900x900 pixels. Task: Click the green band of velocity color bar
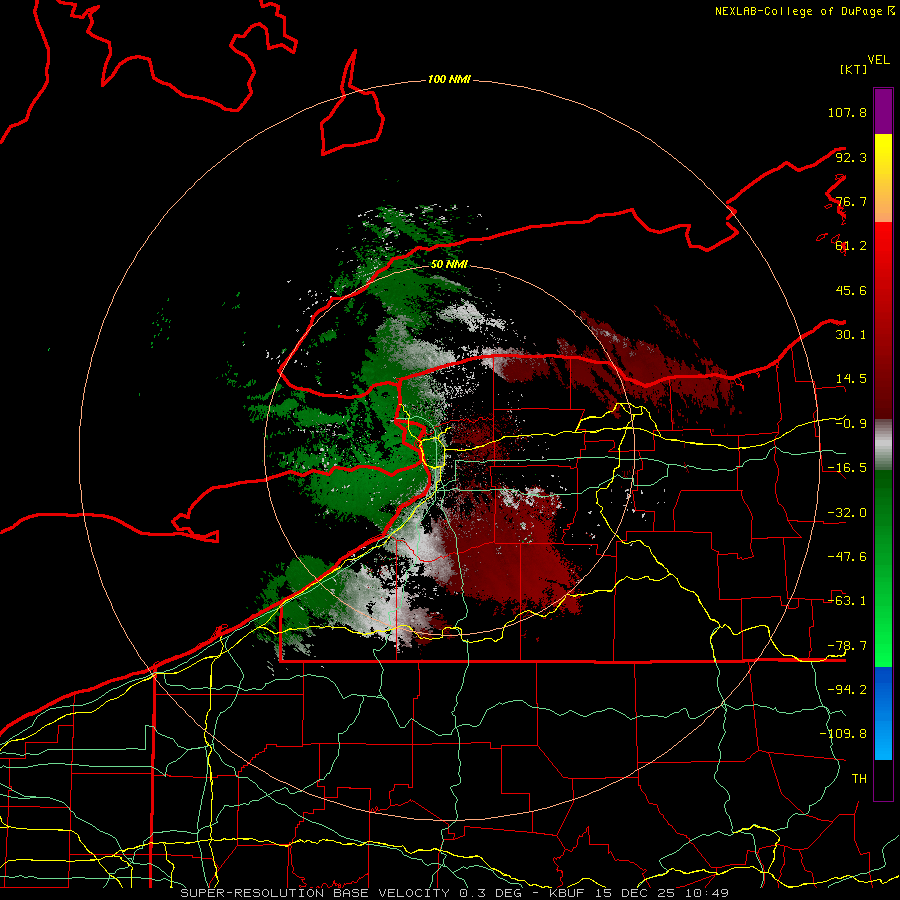click(883, 568)
